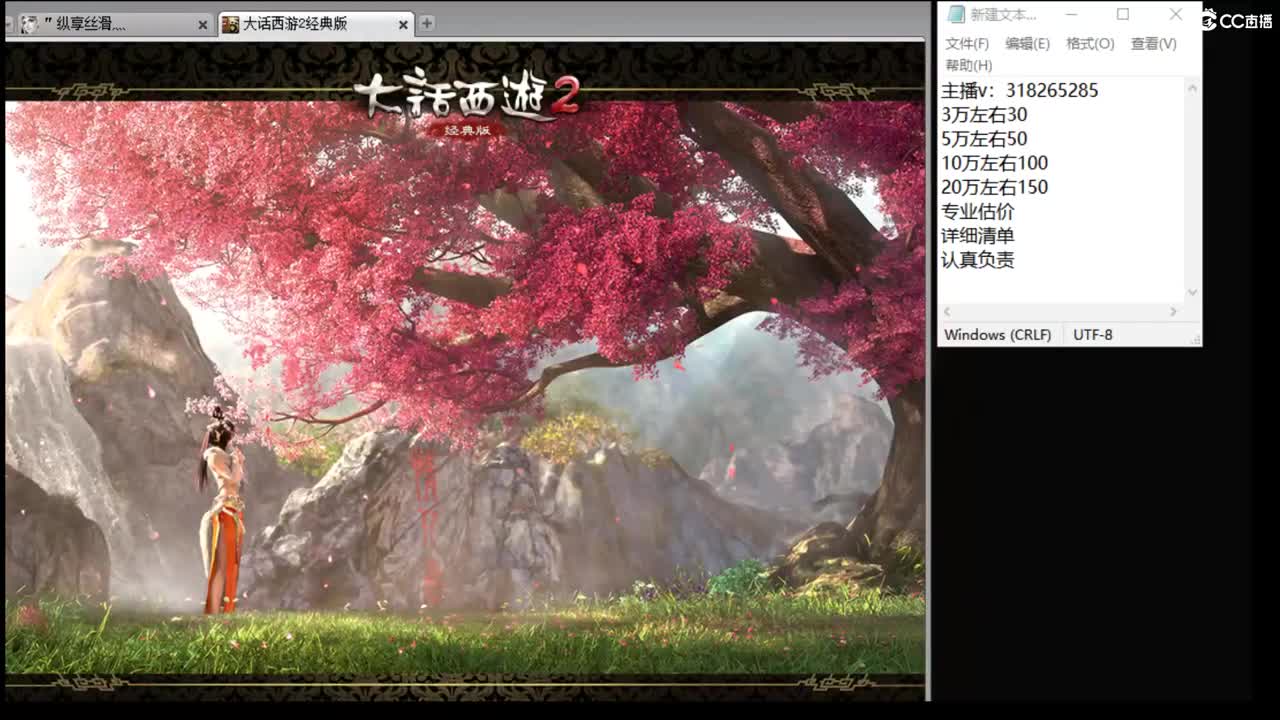Open the 编辑(E) menu in Notepad
The height and width of the screenshot is (720, 1280).
click(1027, 44)
